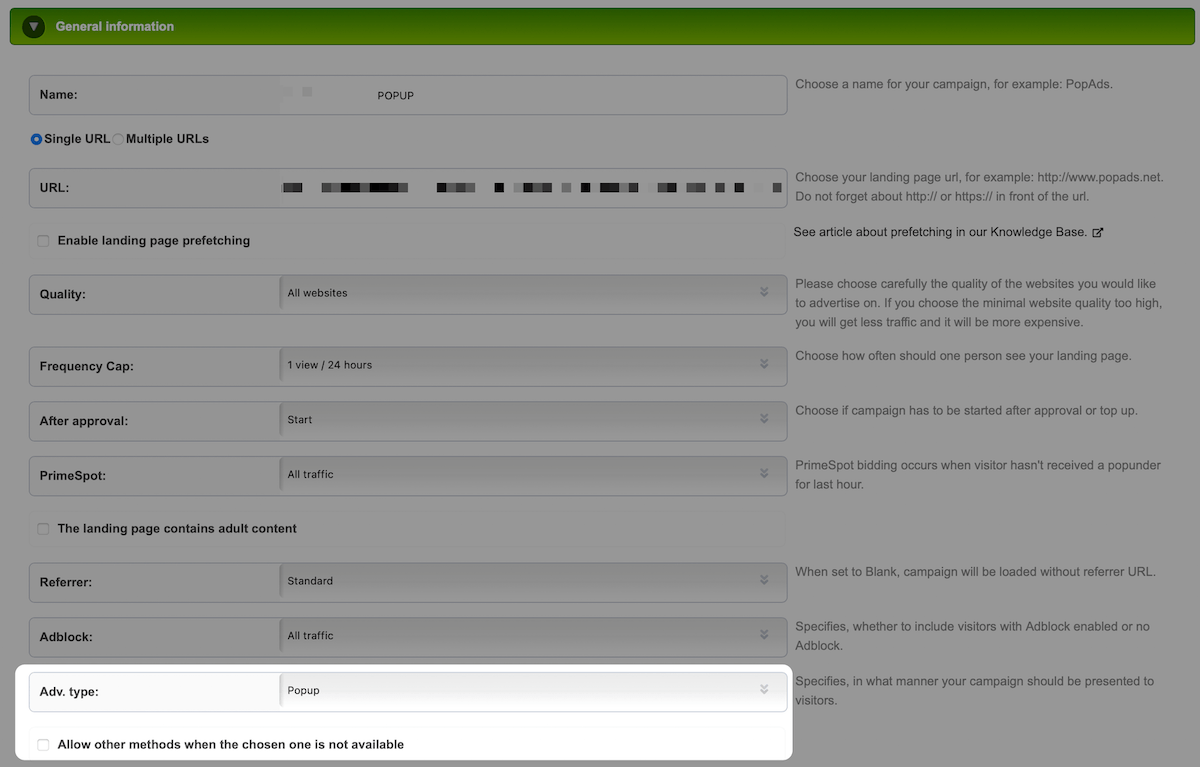Click the PrimeSpot bidding help description
This screenshot has height=767, width=1200.
tap(978, 475)
